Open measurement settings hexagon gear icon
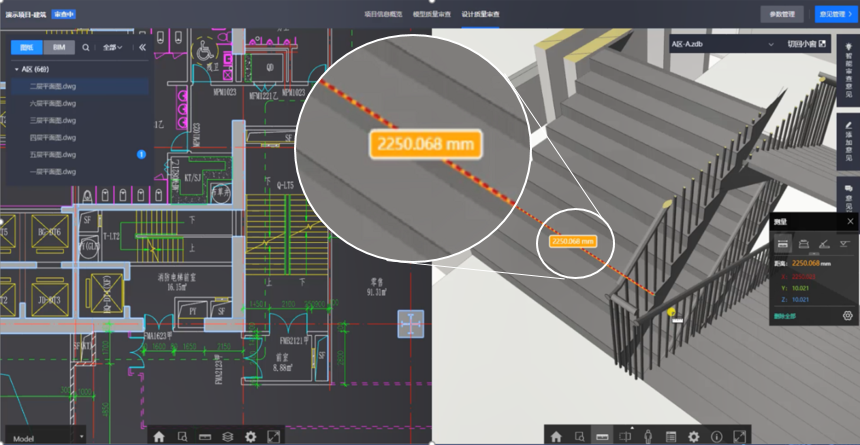The width and height of the screenshot is (860, 445). pos(847,316)
